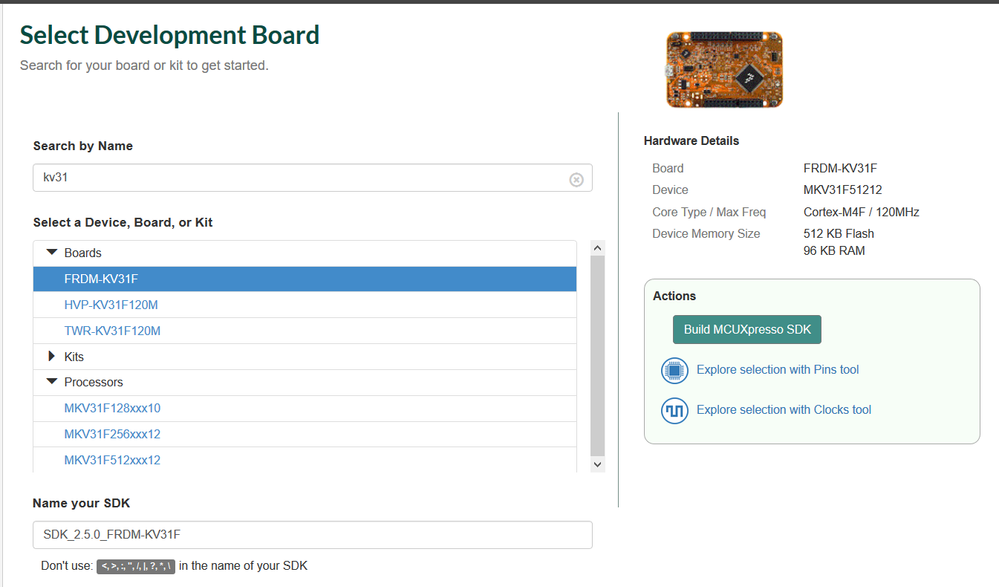Screen dimensions: 999x587
Task: Collapse the Boards tree section
Action: 52,253
